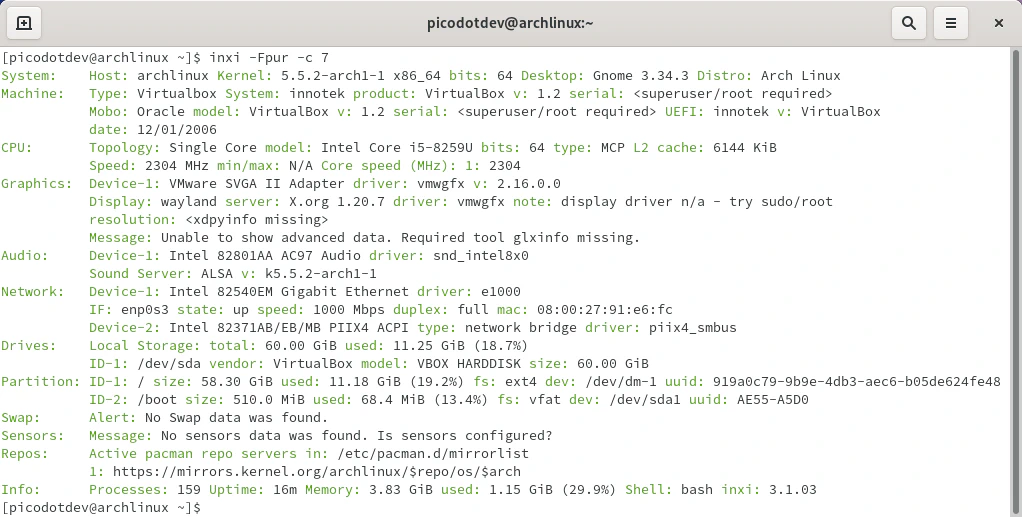
Task: Click the search icon in header bar
Action: tap(908, 22)
